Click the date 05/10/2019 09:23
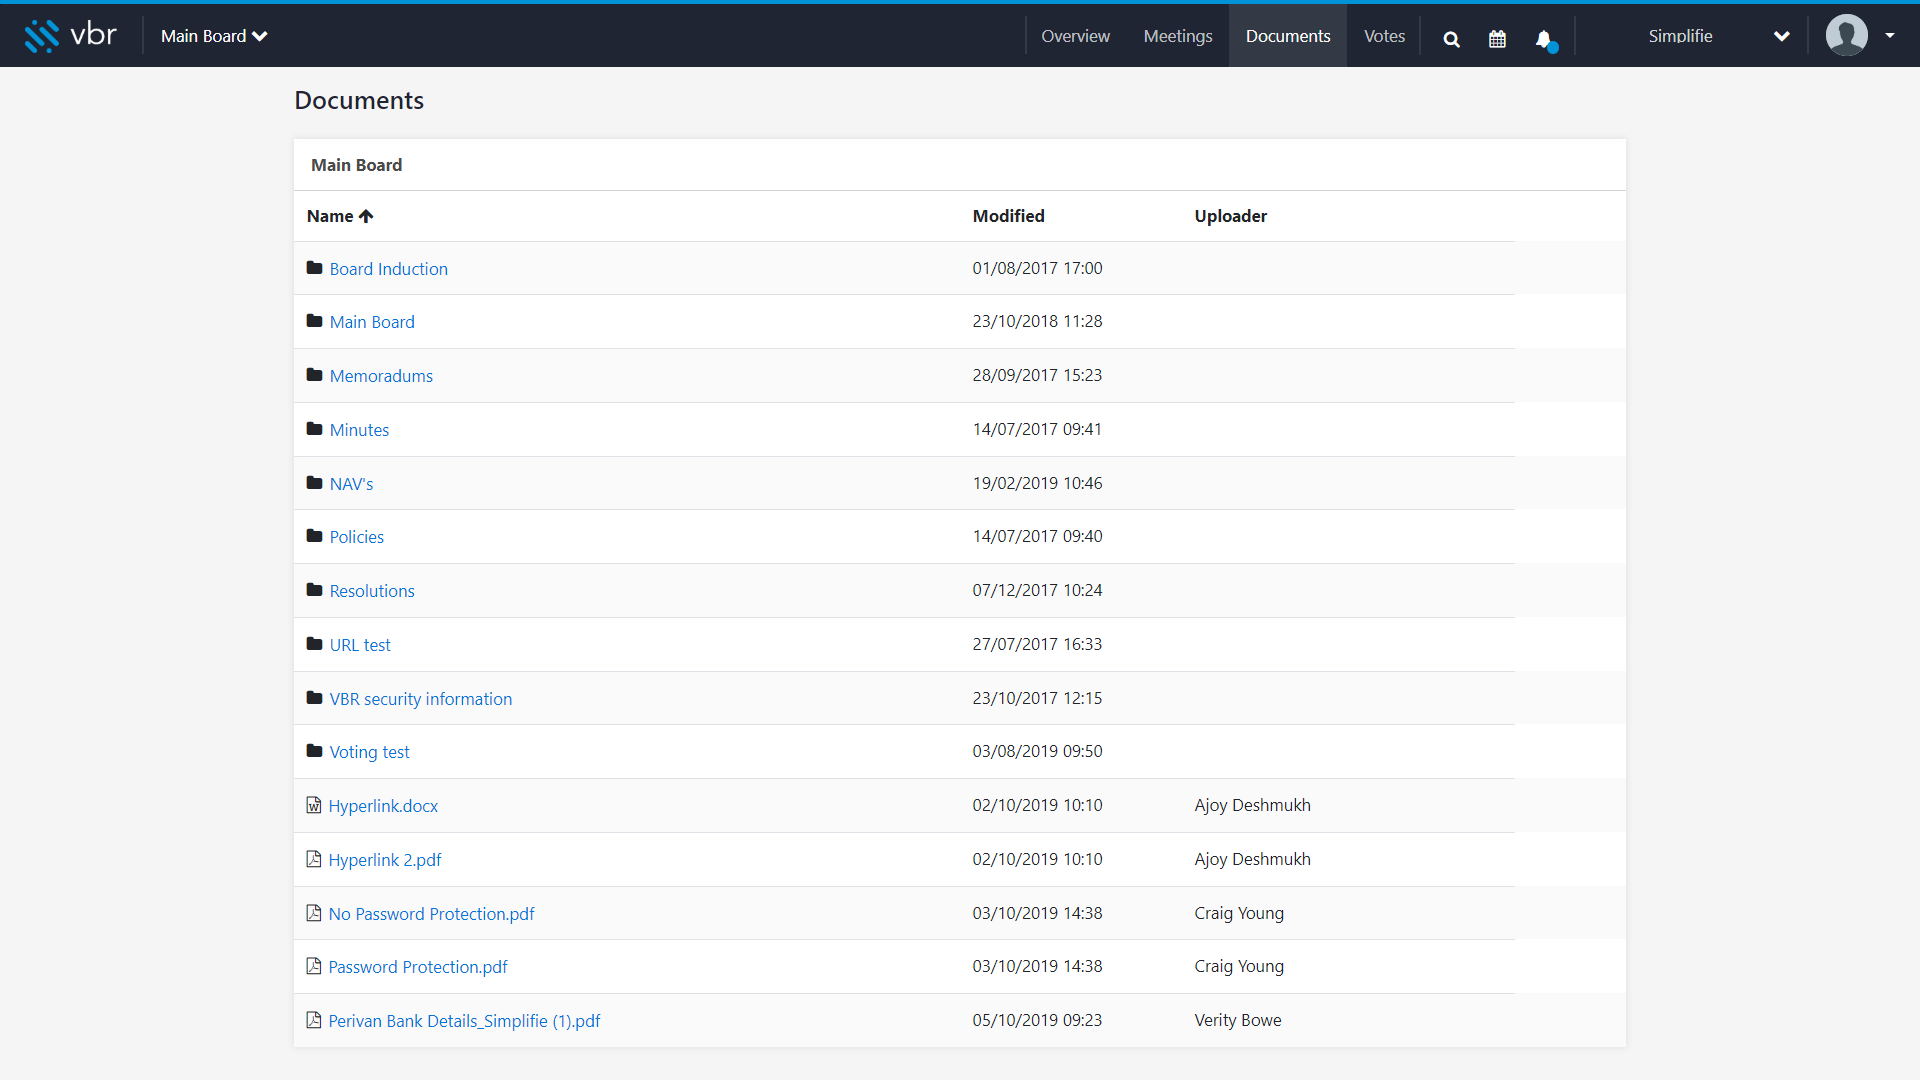The image size is (1920, 1080). click(x=1037, y=1020)
